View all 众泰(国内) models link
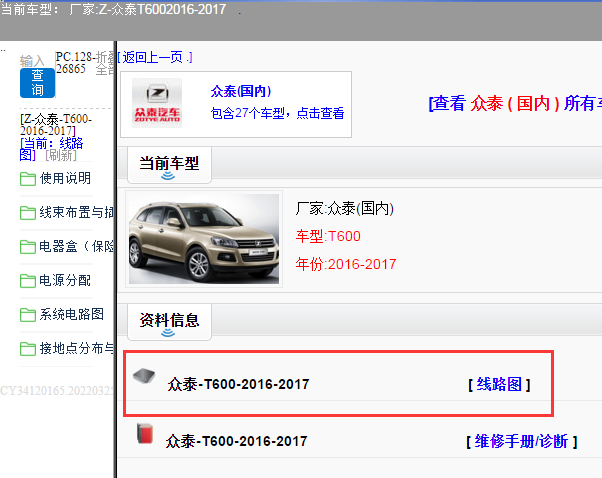 [515, 104]
